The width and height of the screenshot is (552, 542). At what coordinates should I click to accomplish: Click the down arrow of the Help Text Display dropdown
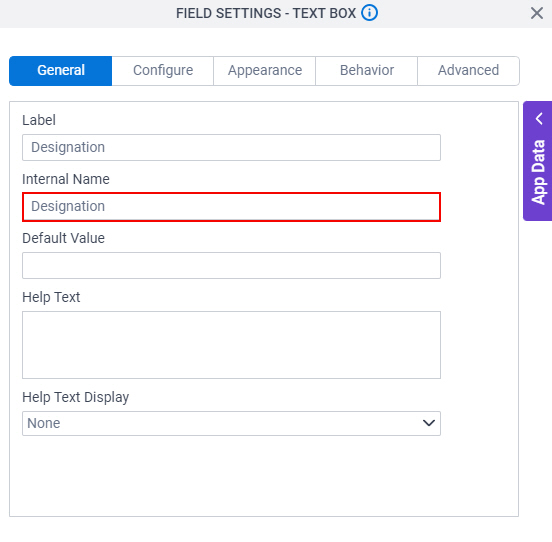(428, 423)
